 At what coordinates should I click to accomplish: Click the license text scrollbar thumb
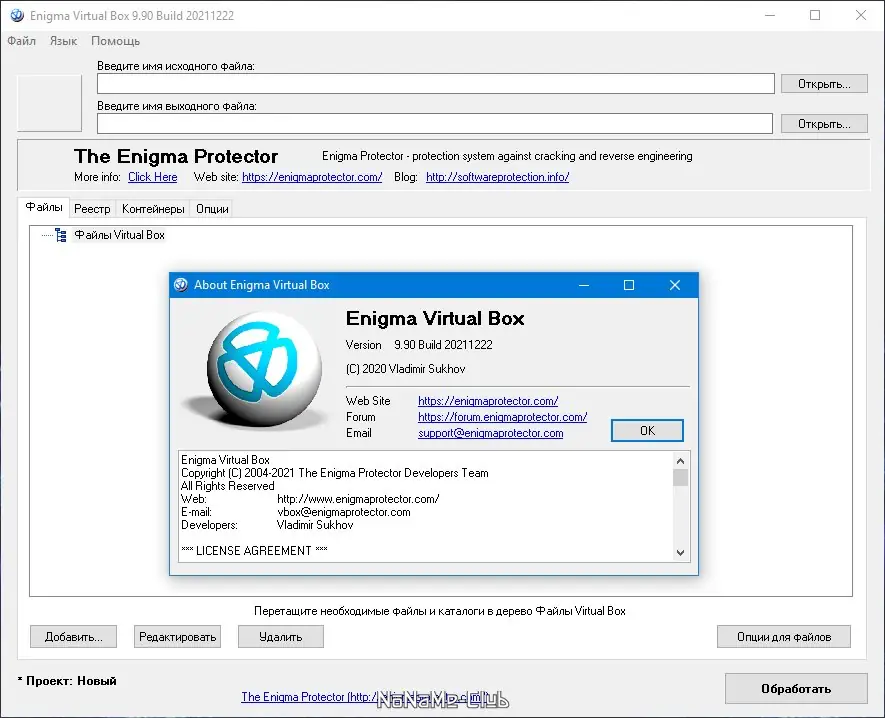pos(681,478)
